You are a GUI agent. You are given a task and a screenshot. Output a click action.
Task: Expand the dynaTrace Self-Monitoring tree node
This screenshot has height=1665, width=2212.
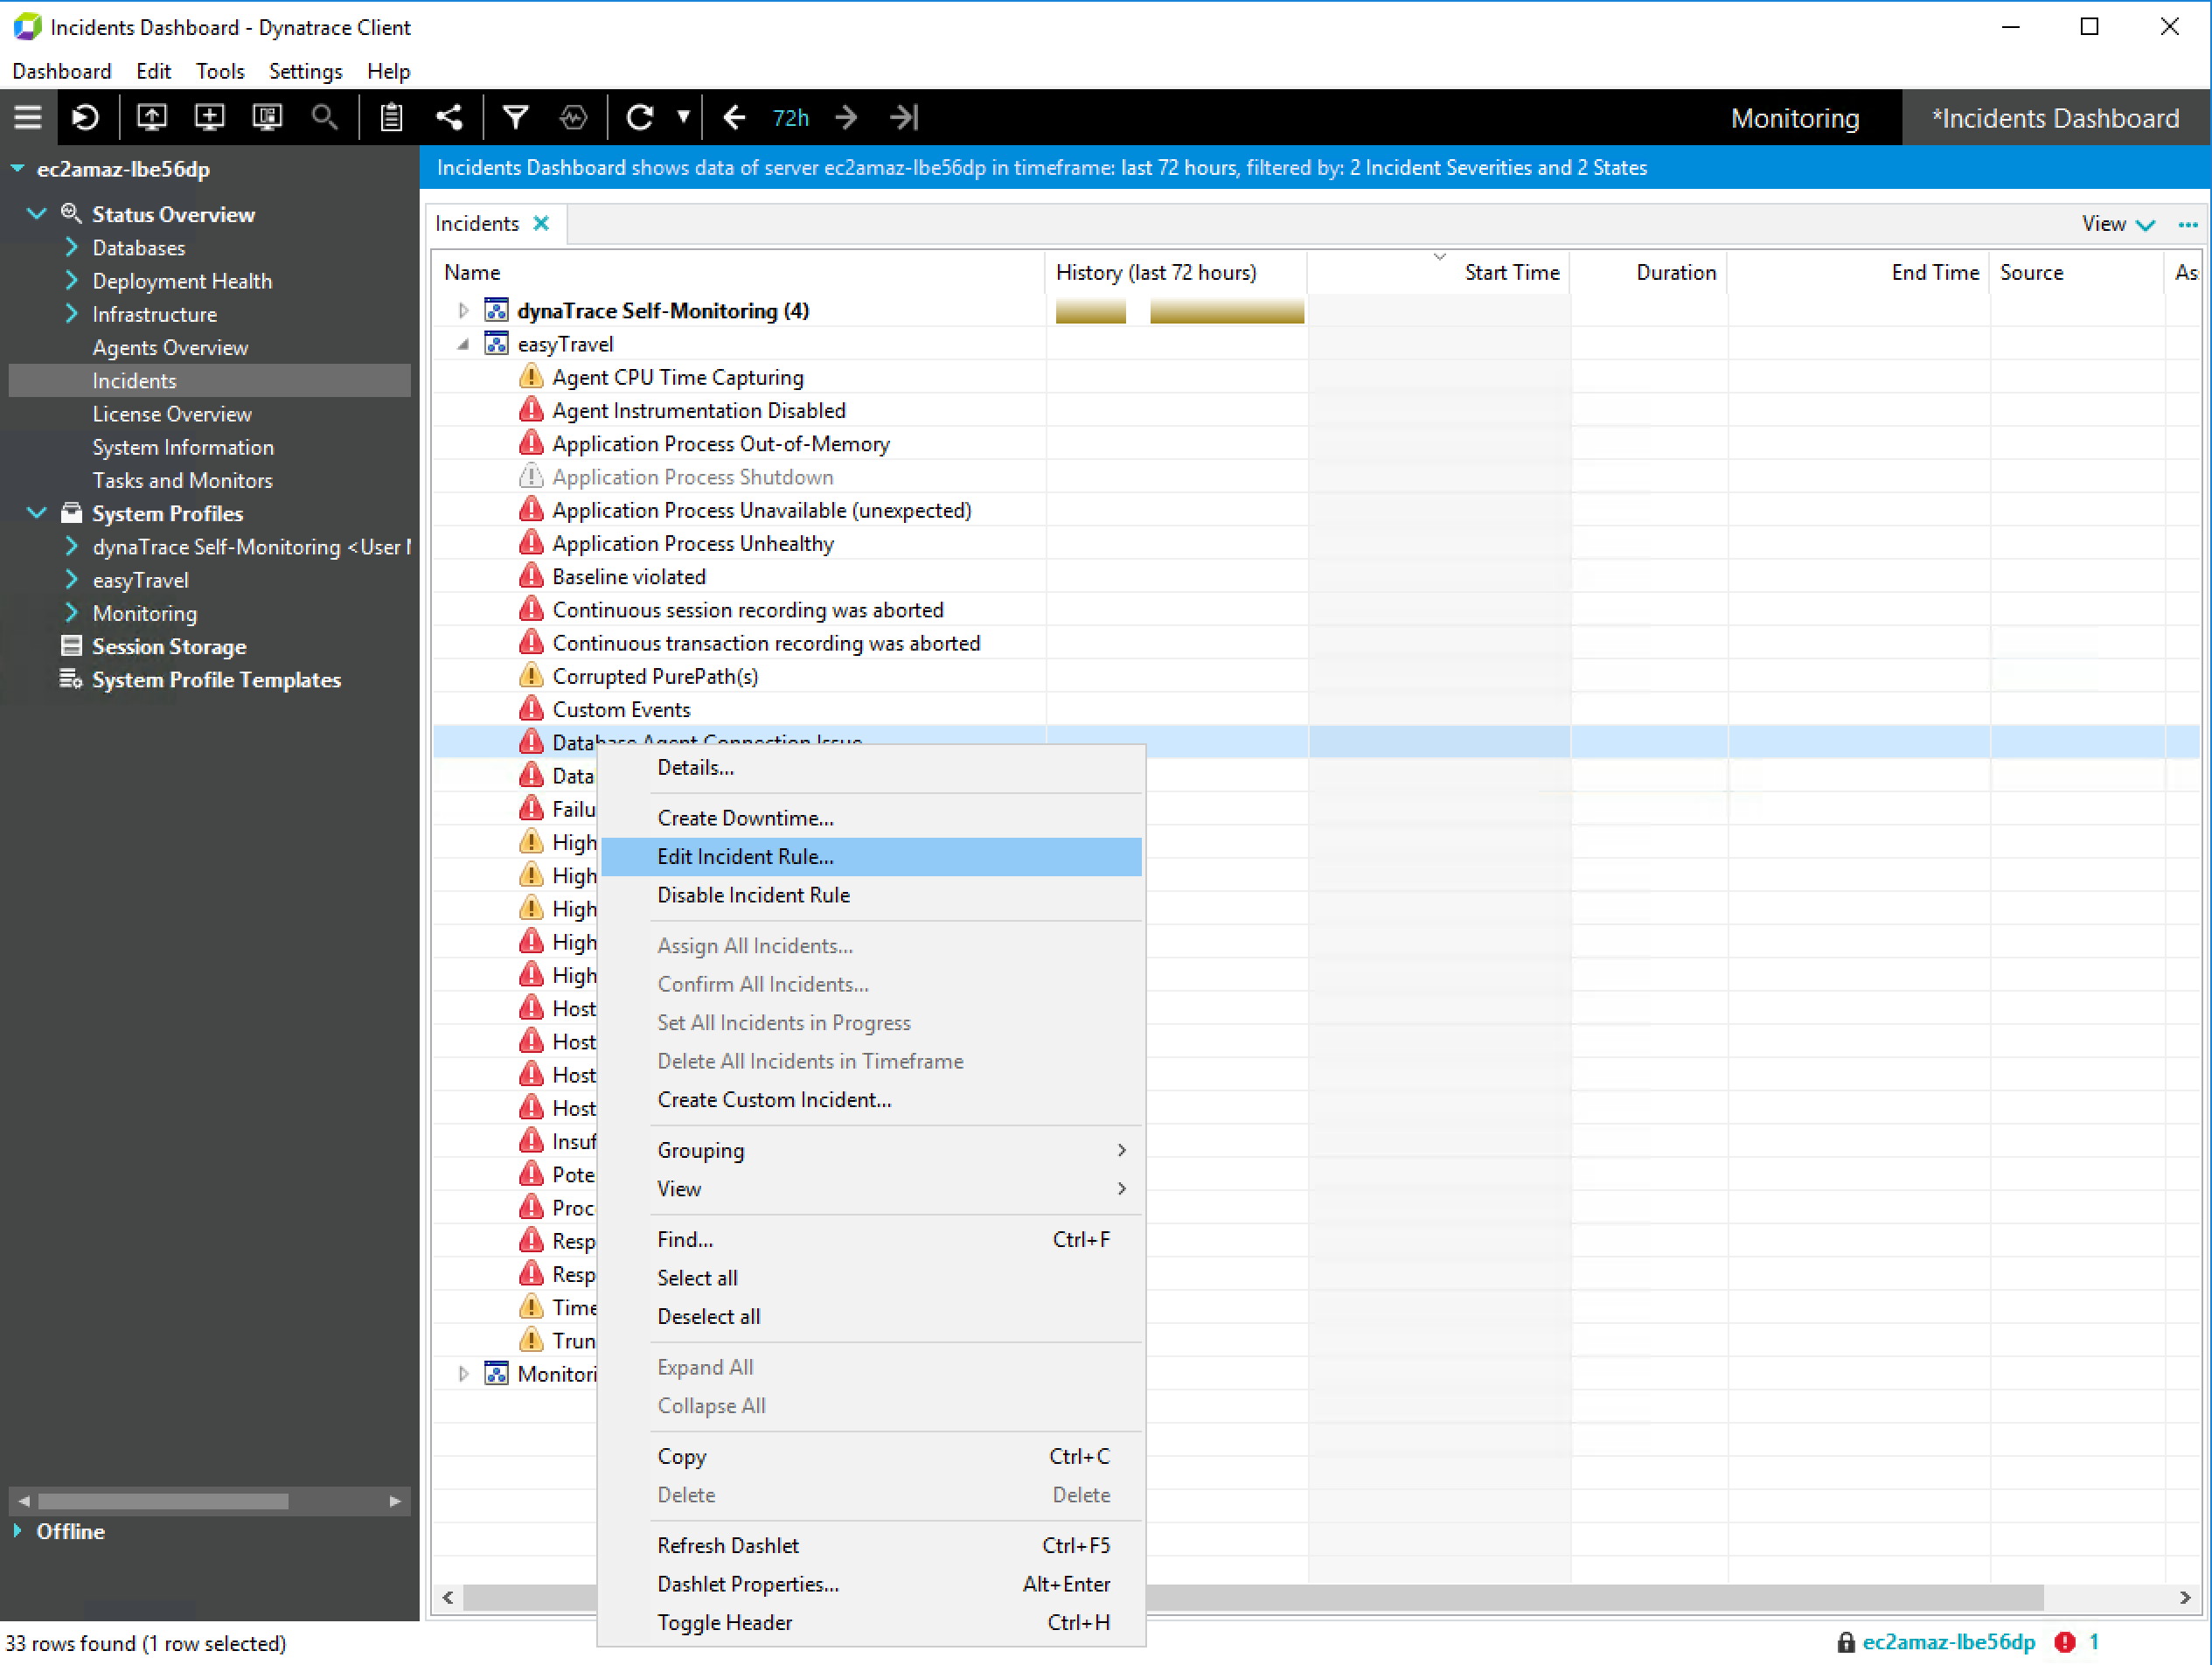462,310
